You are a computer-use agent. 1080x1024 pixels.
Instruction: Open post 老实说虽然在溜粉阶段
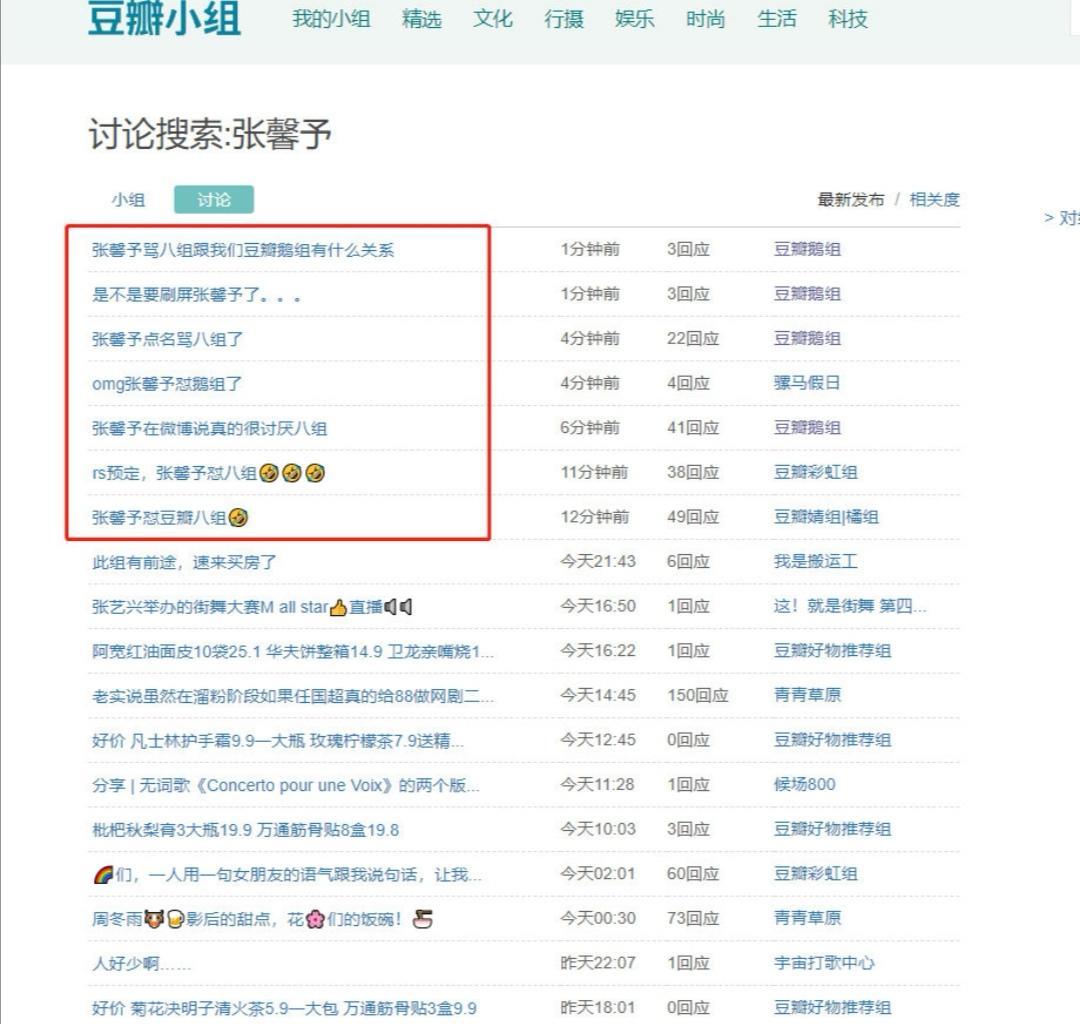293,696
